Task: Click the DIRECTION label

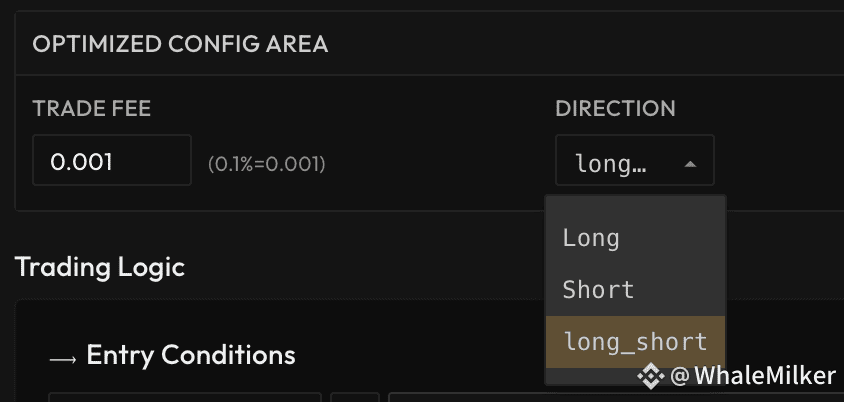Action: 615,109
